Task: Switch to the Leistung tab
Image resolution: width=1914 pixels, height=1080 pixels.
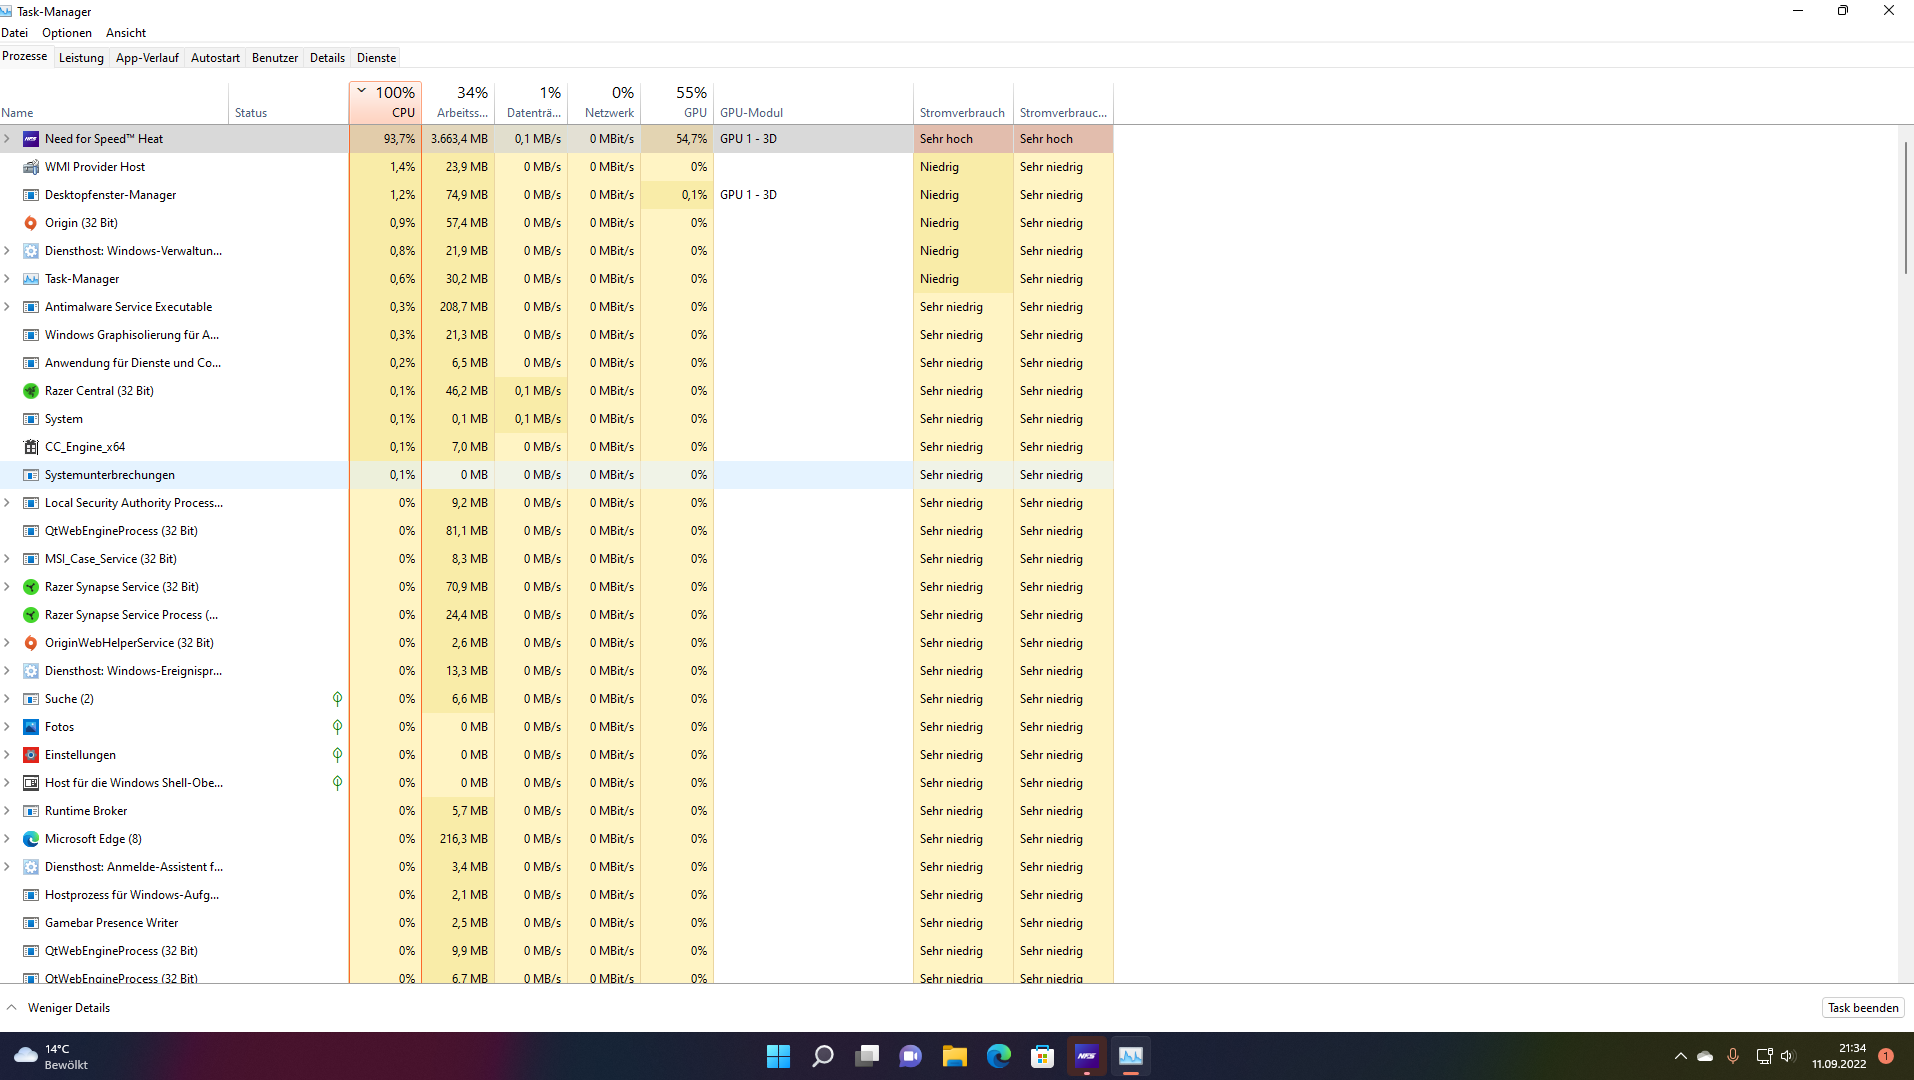Action: (x=81, y=58)
